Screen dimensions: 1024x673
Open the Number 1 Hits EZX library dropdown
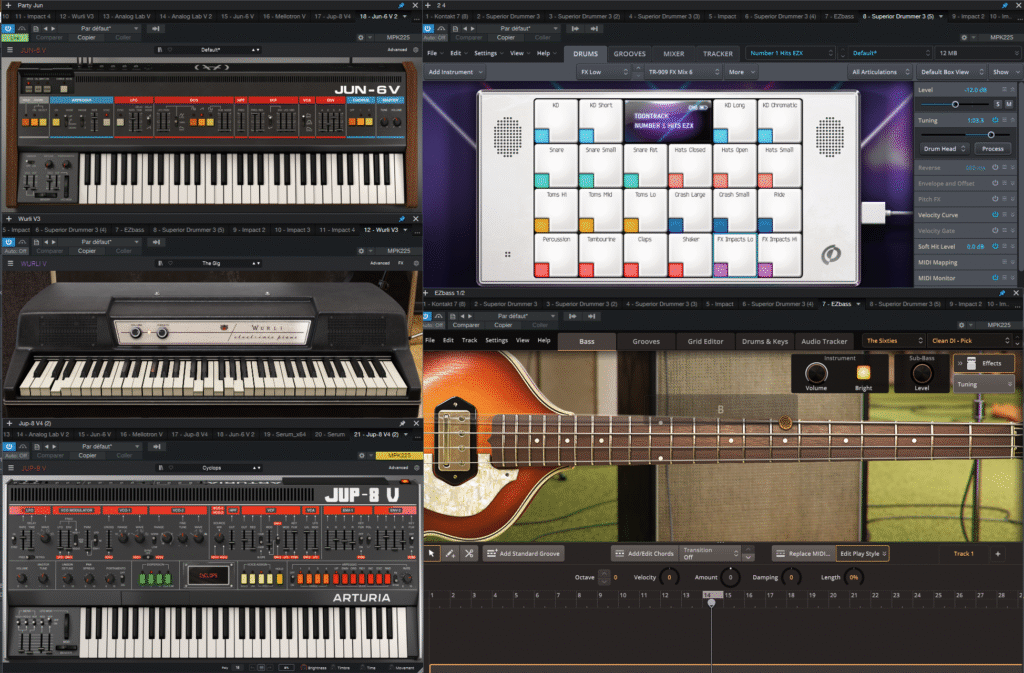pyautogui.click(x=792, y=53)
